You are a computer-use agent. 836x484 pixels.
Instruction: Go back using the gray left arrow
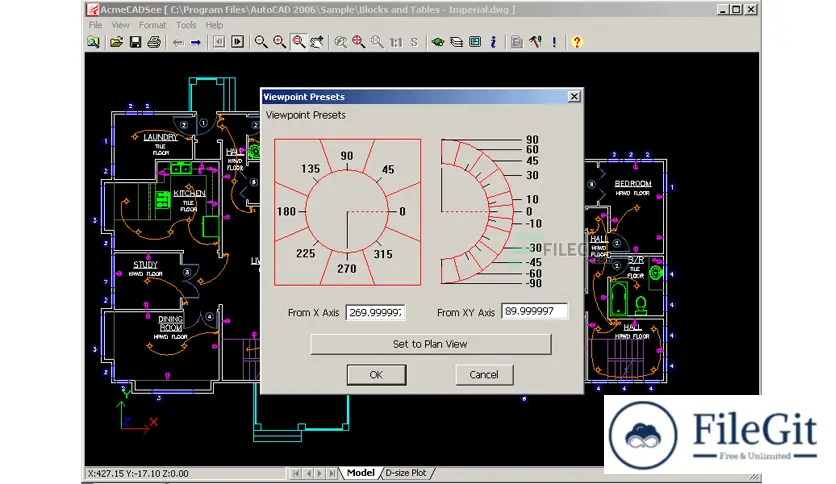pos(178,42)
